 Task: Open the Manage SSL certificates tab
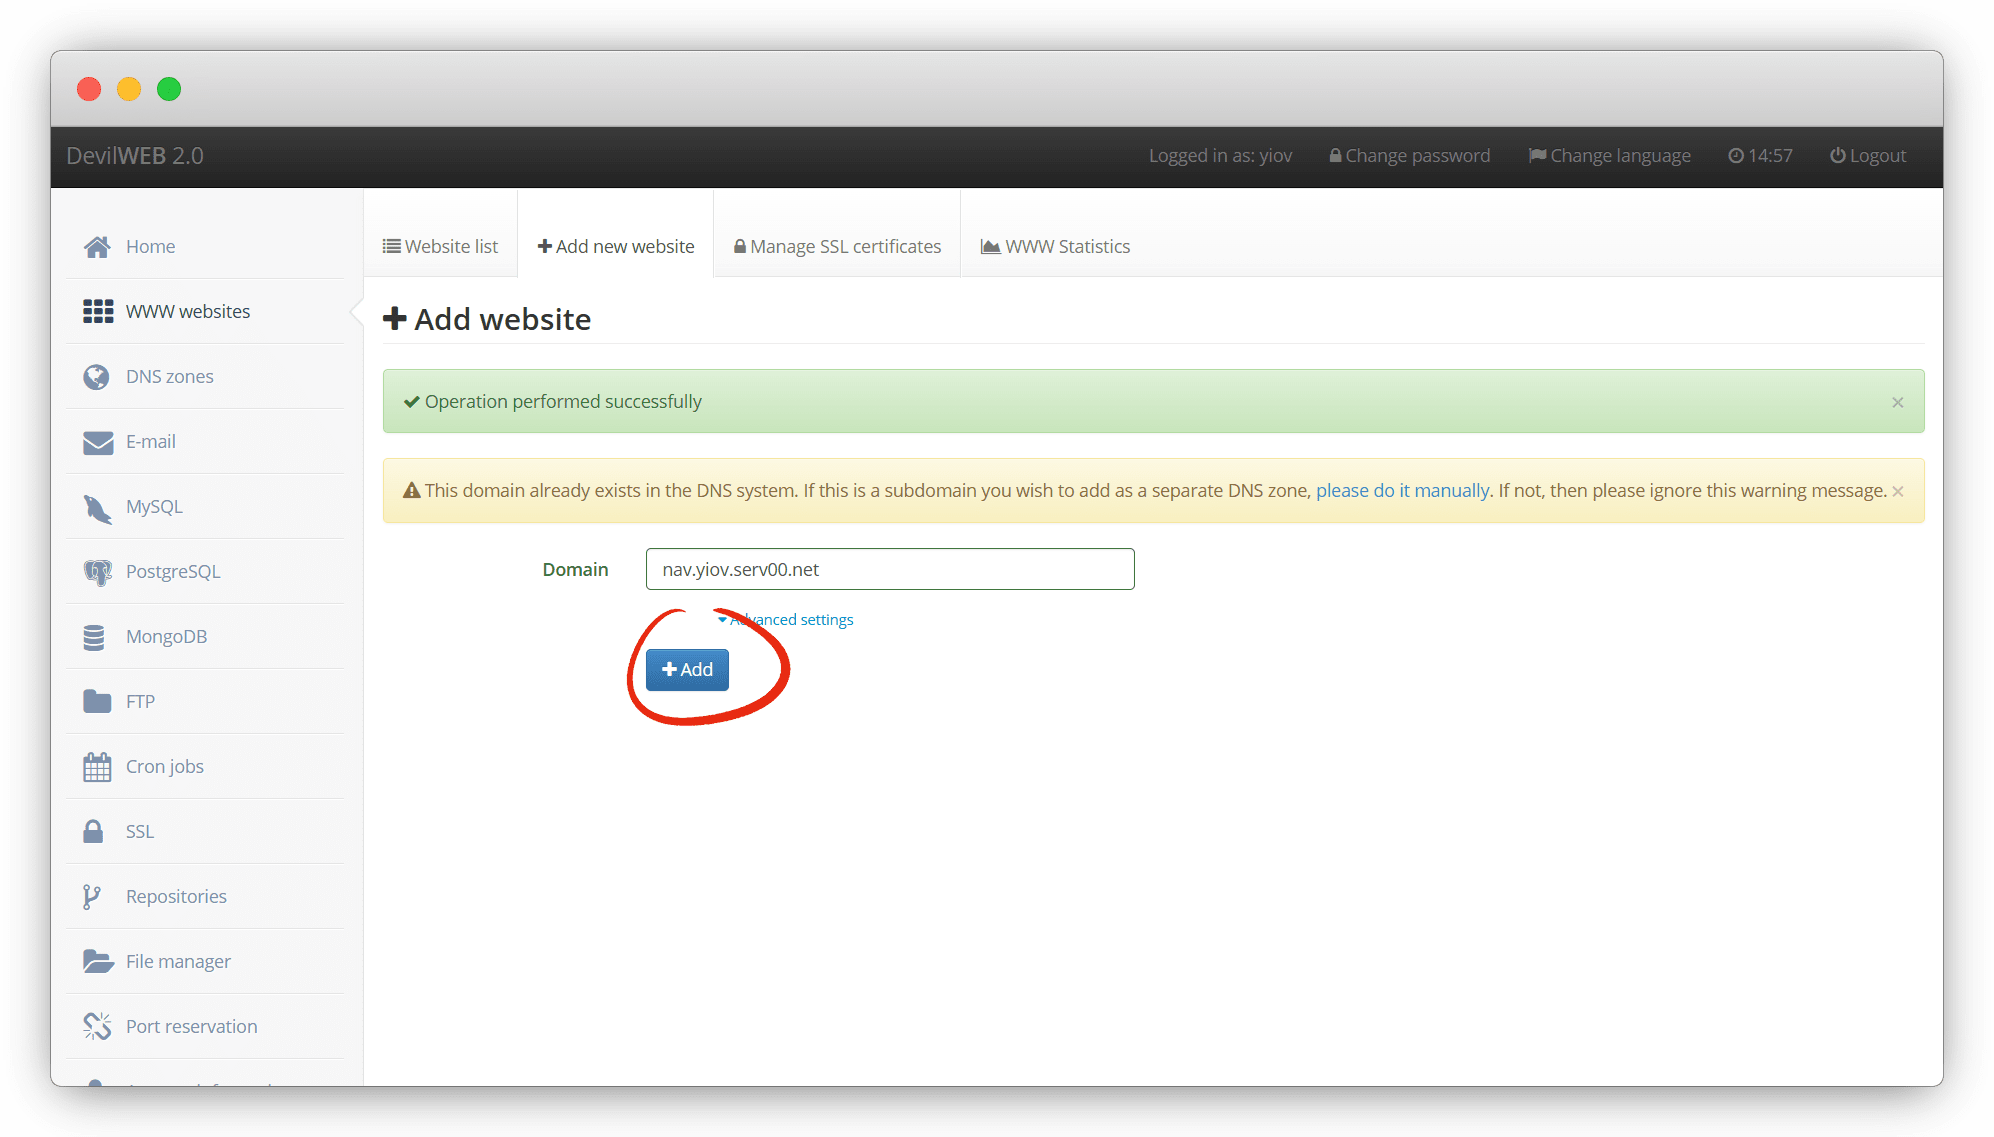pyautogui.click(x=837, y=247)
